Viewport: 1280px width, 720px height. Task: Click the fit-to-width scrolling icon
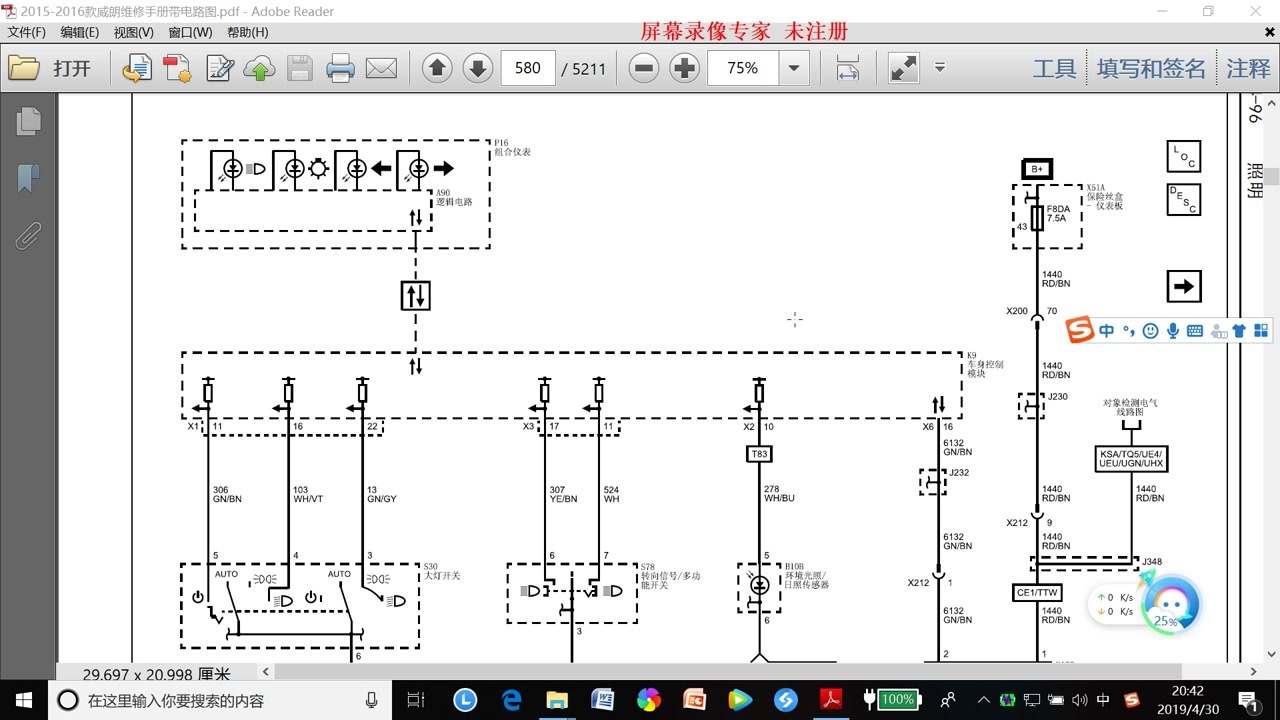[848, 68]
